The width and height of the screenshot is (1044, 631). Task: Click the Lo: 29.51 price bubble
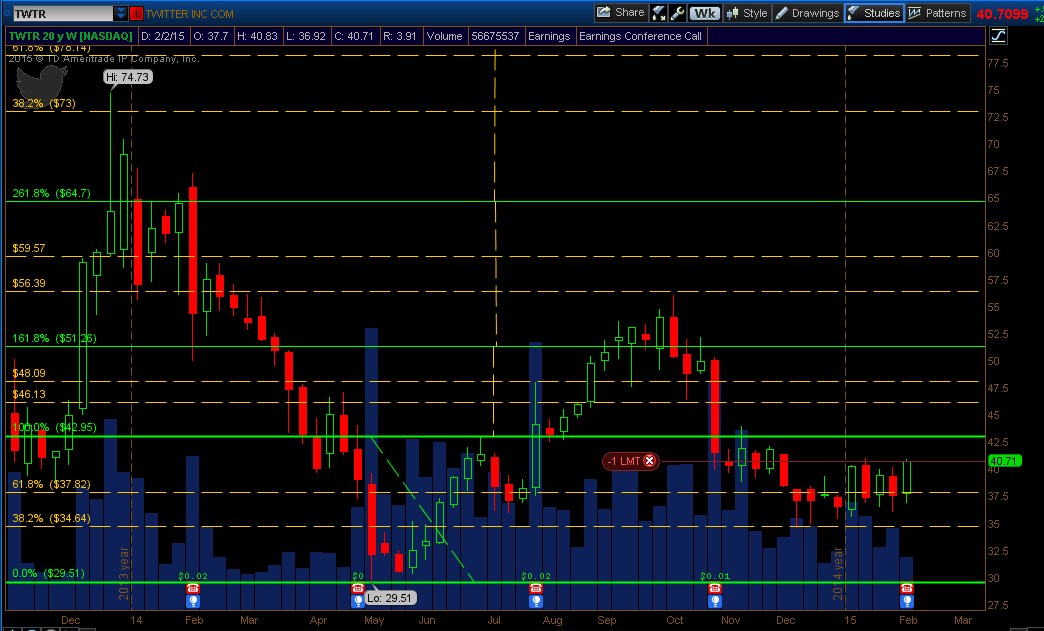pyautogui.click(x=390, y=598)
